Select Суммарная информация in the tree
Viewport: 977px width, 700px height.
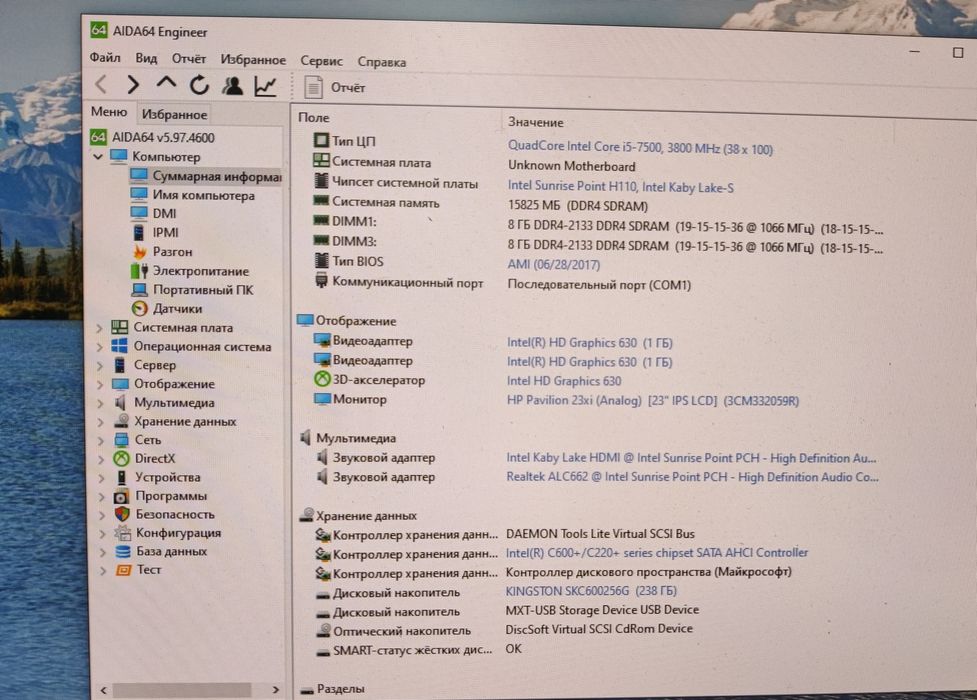point(206,176)
